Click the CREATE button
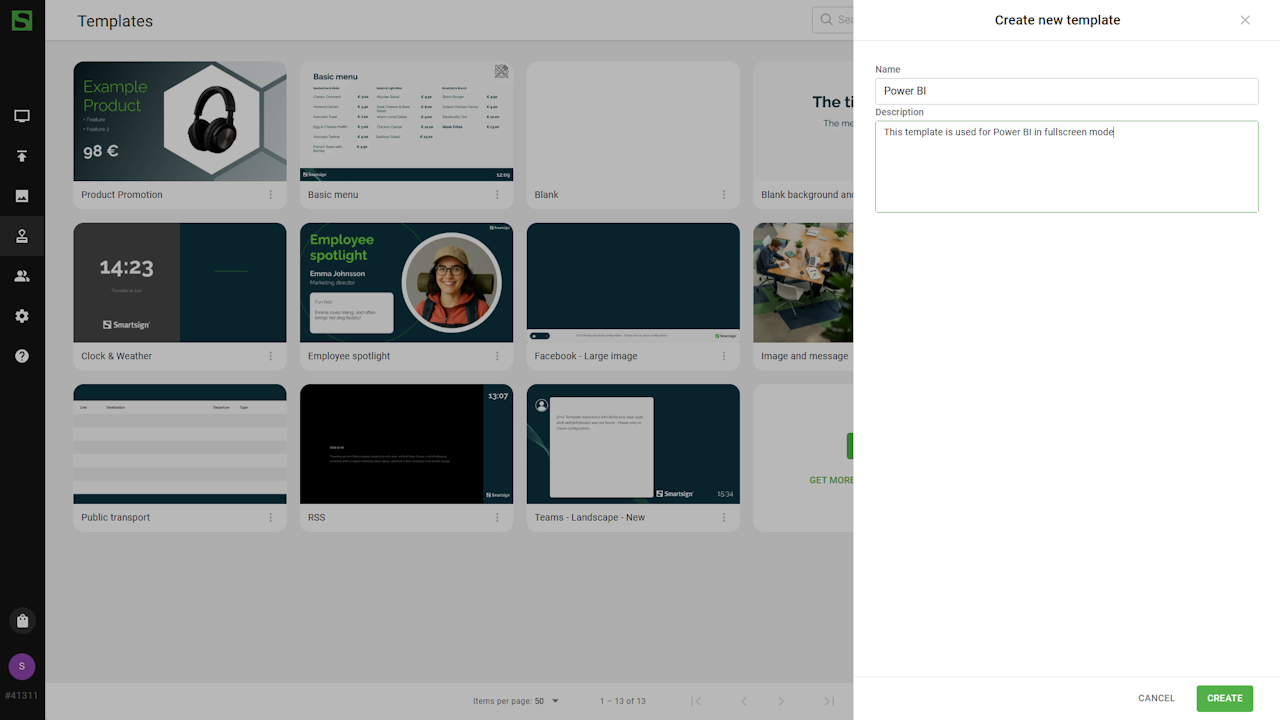This screenshot has height=720, width=1280. (1224, 698)
